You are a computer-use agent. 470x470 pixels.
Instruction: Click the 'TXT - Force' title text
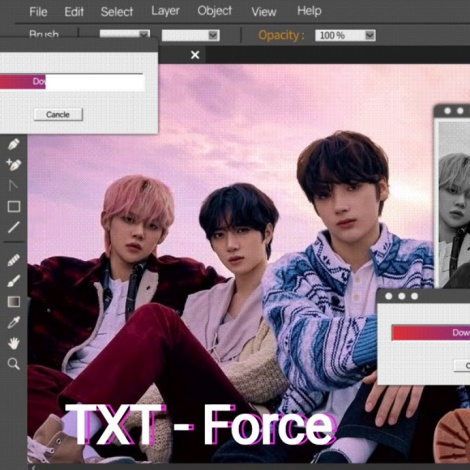point(201,424)
